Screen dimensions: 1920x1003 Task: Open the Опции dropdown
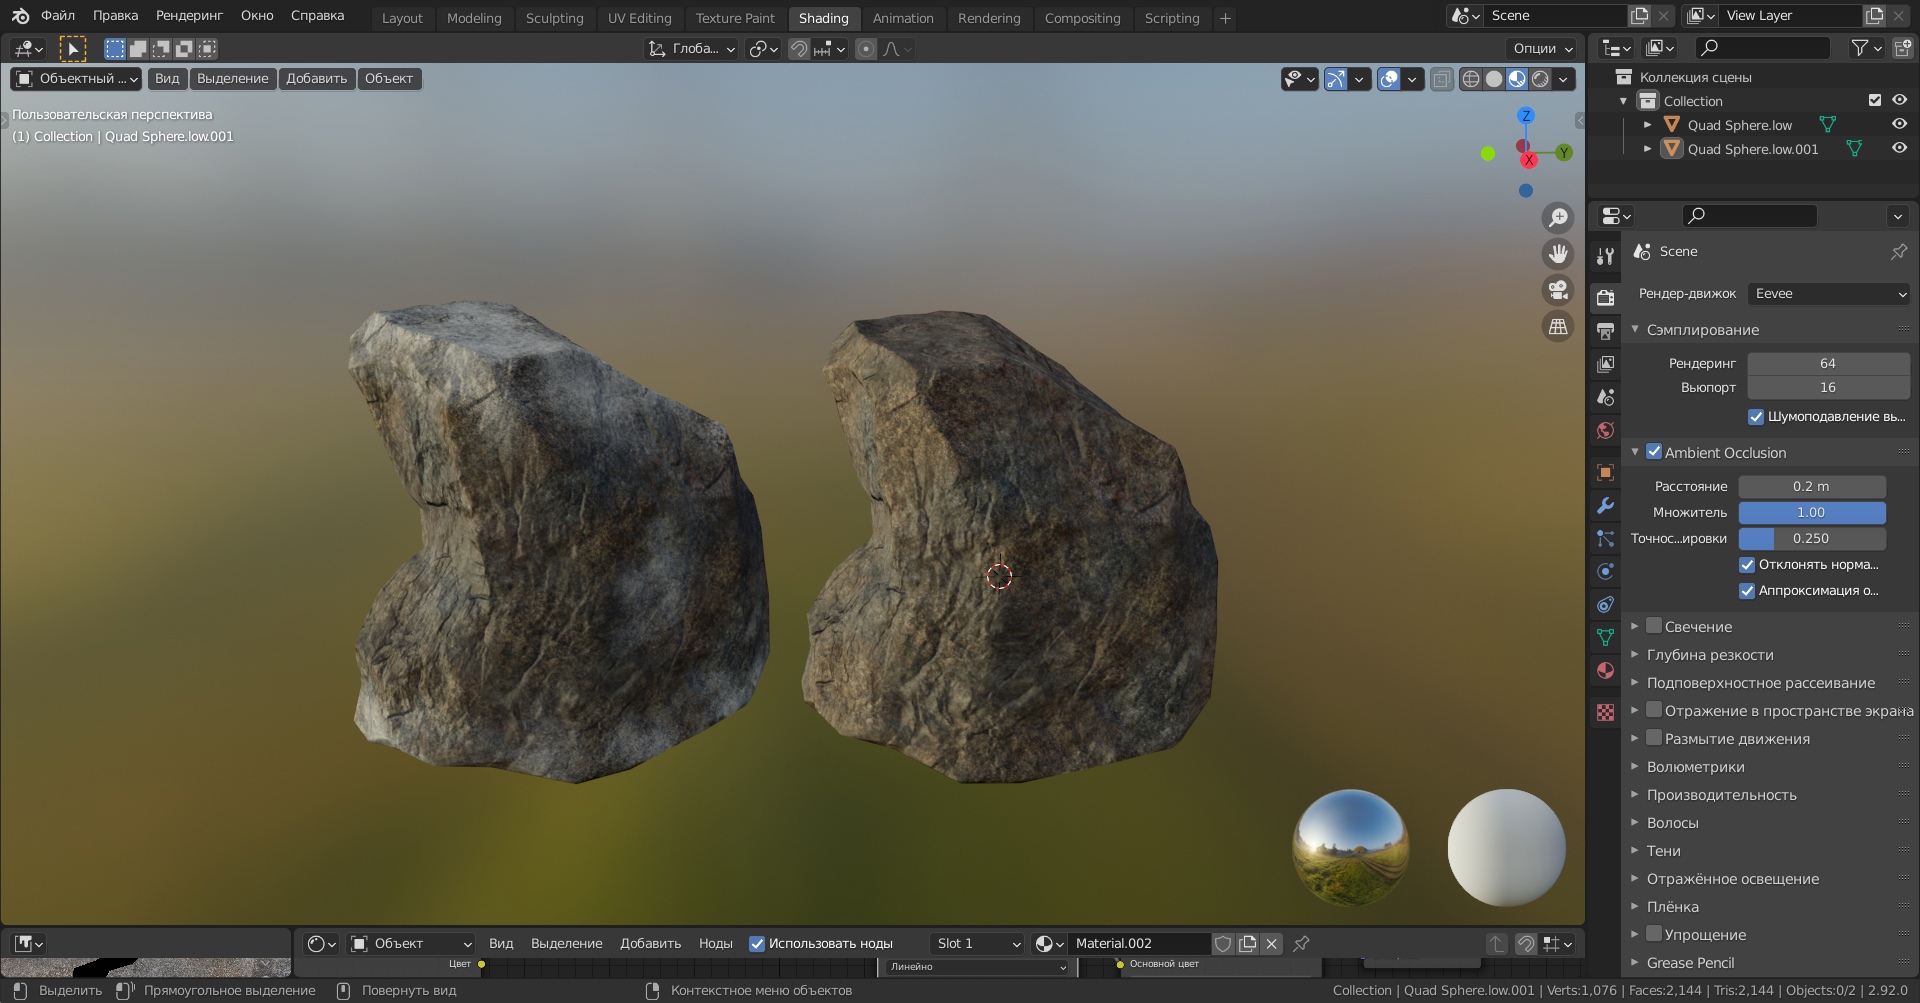pyautogui.click(x=1541, y=48)
